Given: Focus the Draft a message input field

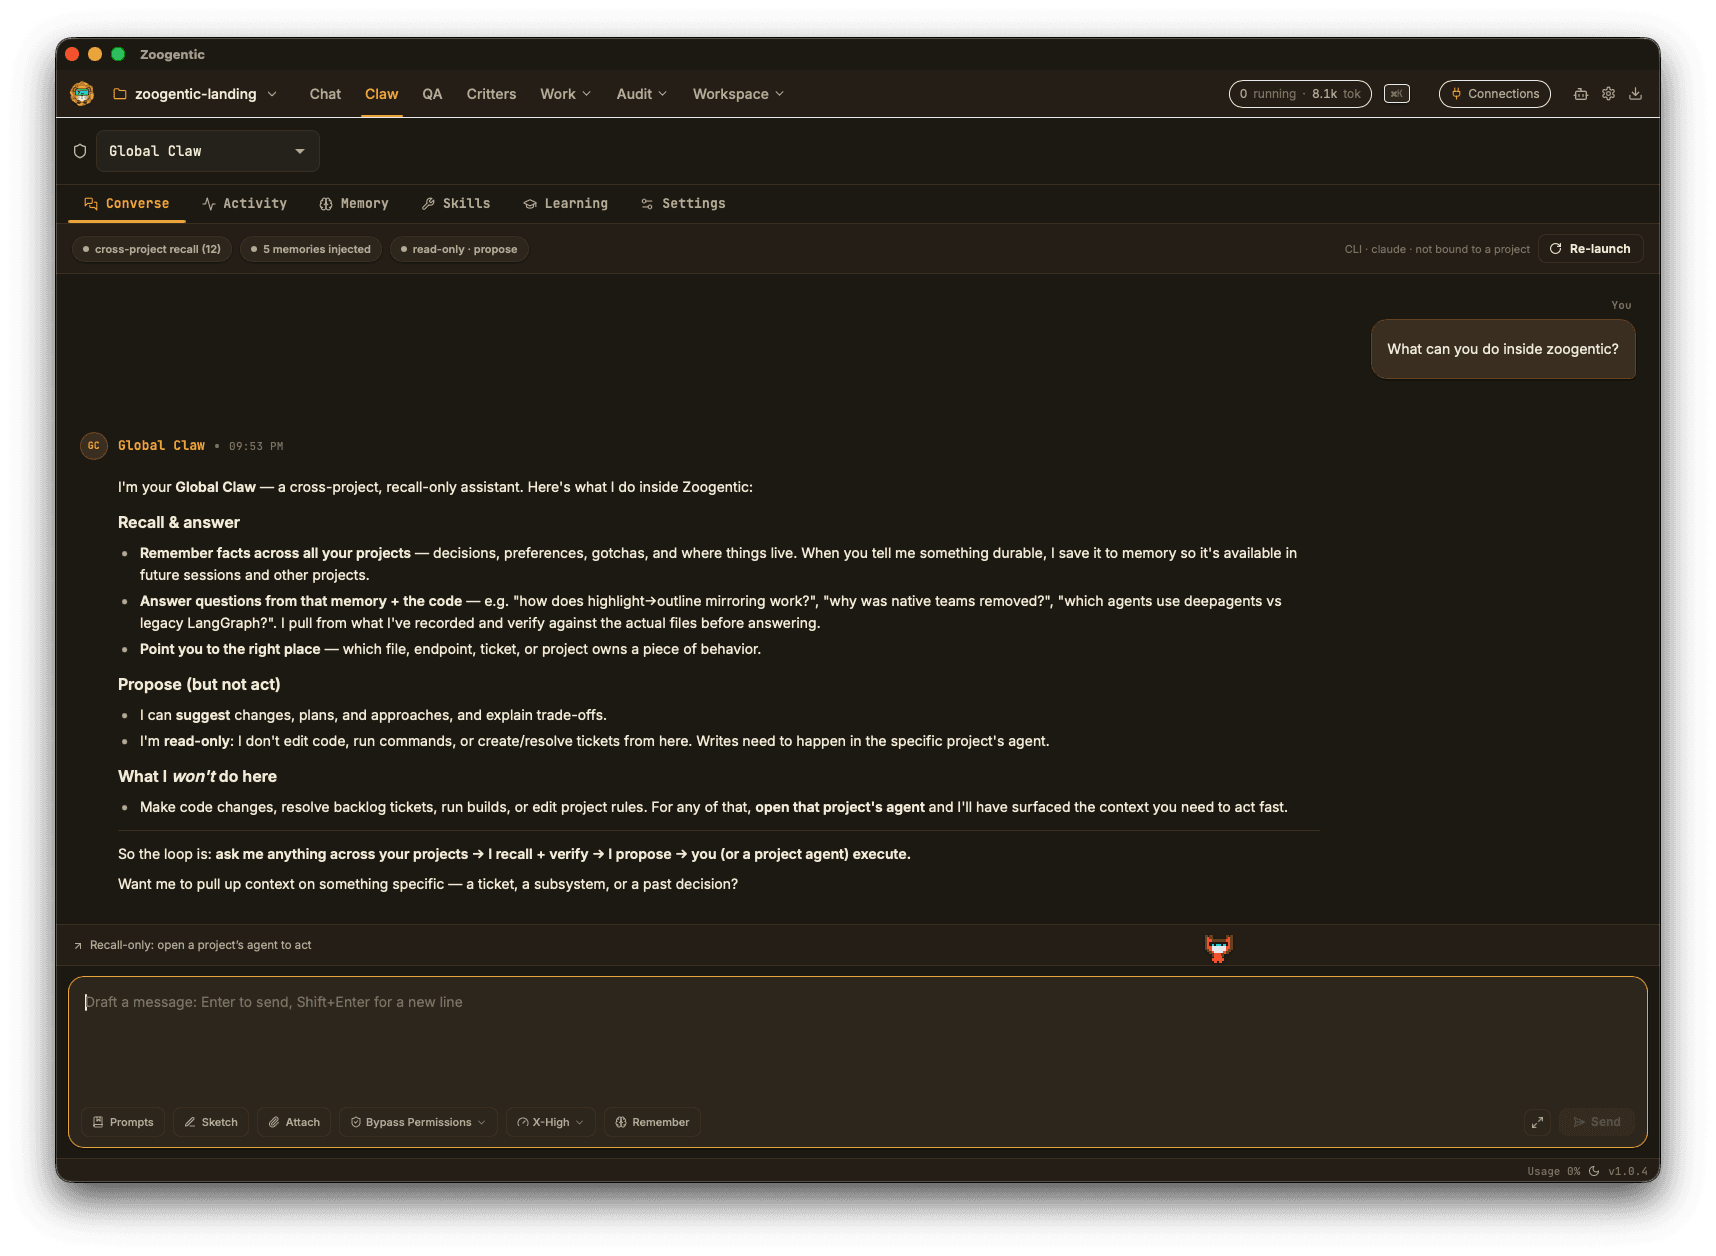Looking at the screenshot, I should pyautogui.click(x=858, y=1040).
